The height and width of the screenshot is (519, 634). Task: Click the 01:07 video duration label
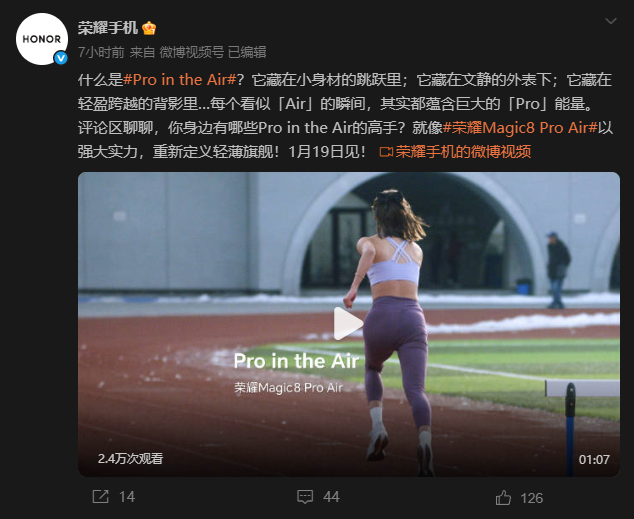(594, 460)
